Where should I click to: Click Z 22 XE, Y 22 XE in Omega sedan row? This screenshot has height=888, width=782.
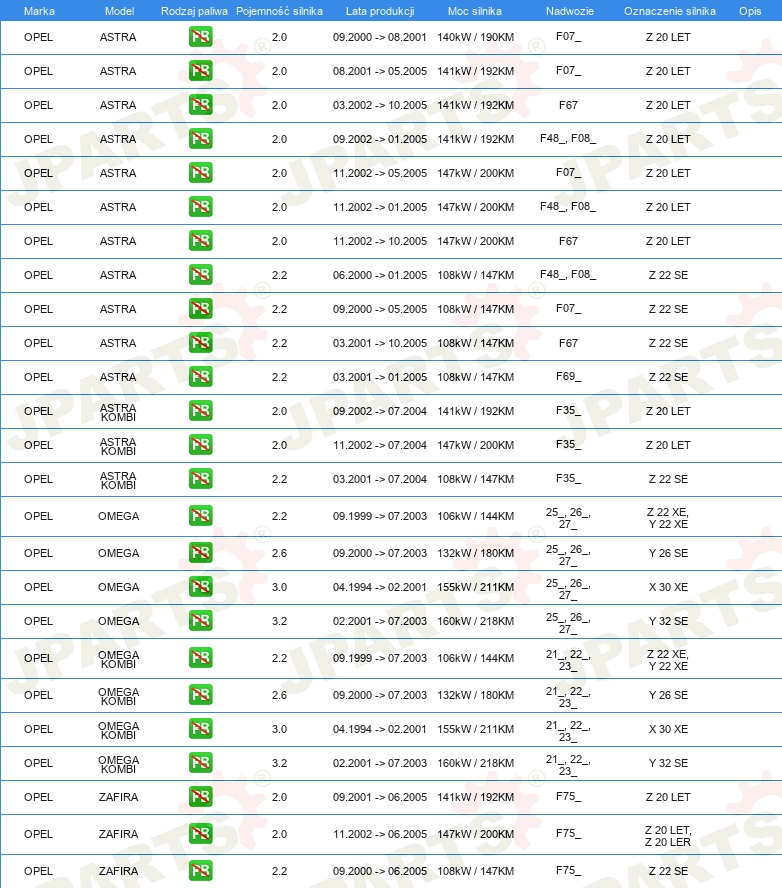pos(668,518)
